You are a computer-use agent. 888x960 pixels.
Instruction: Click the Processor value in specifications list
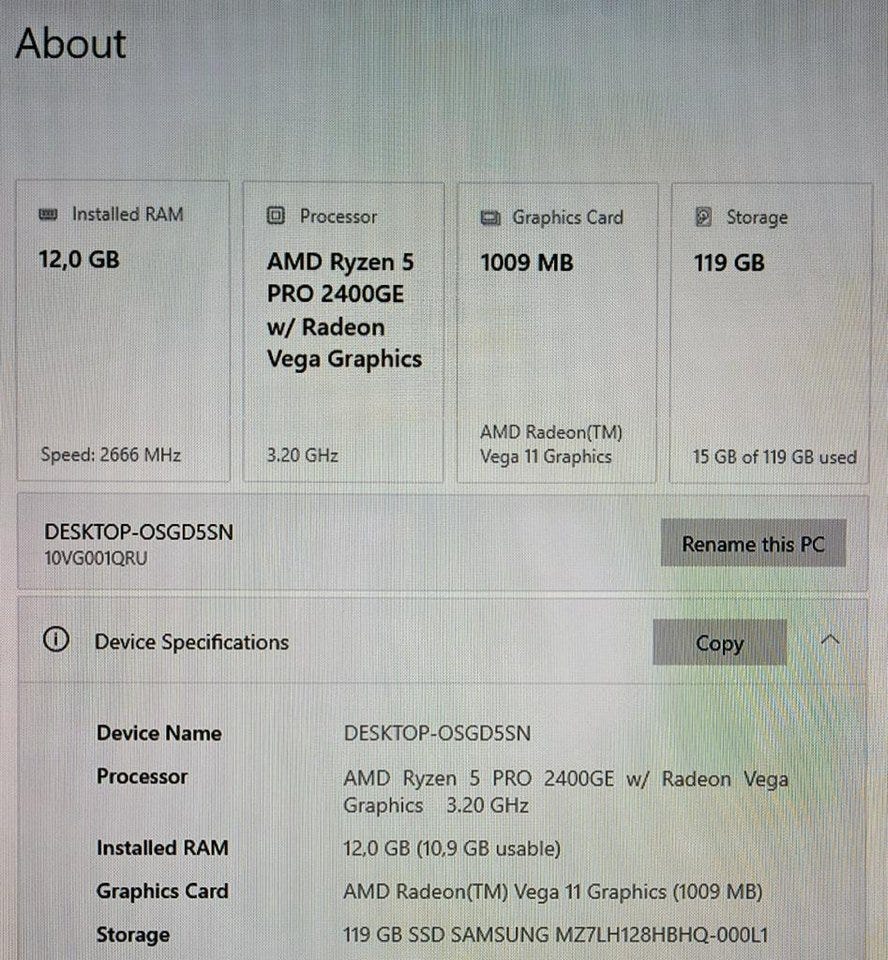coord(565,792)
